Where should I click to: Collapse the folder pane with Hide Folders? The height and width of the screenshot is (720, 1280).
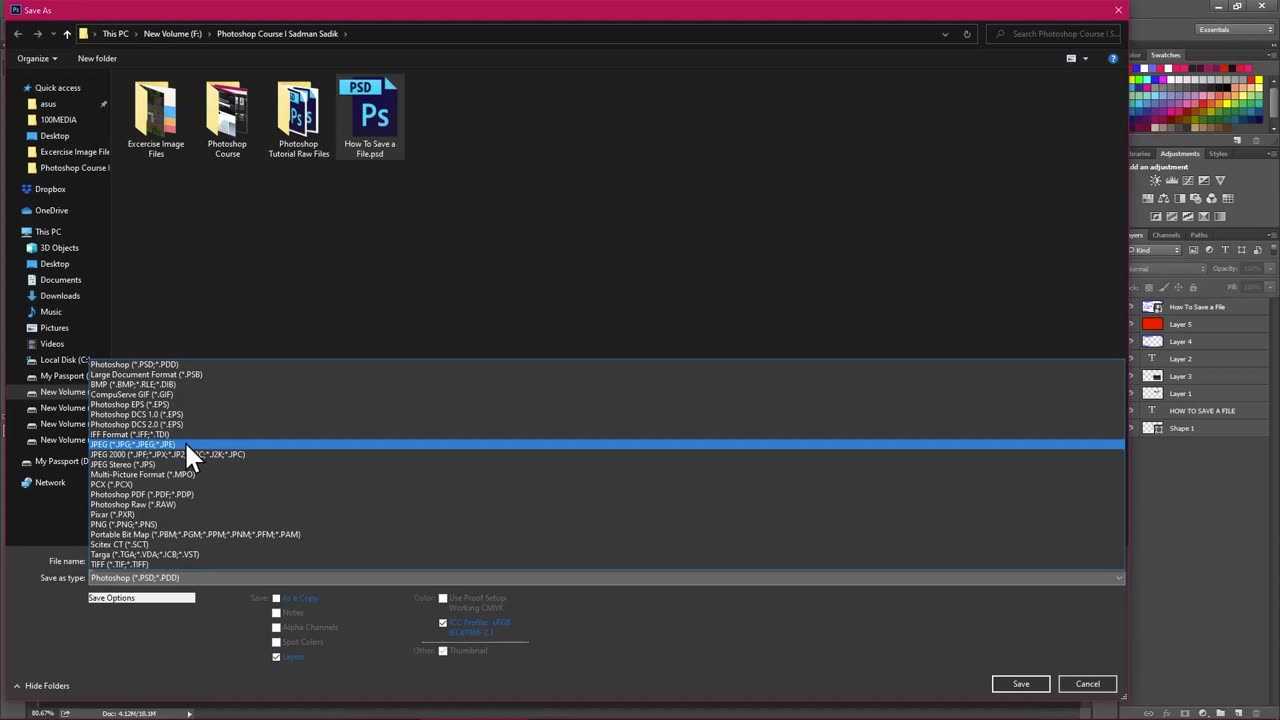(x=41, y=686)
